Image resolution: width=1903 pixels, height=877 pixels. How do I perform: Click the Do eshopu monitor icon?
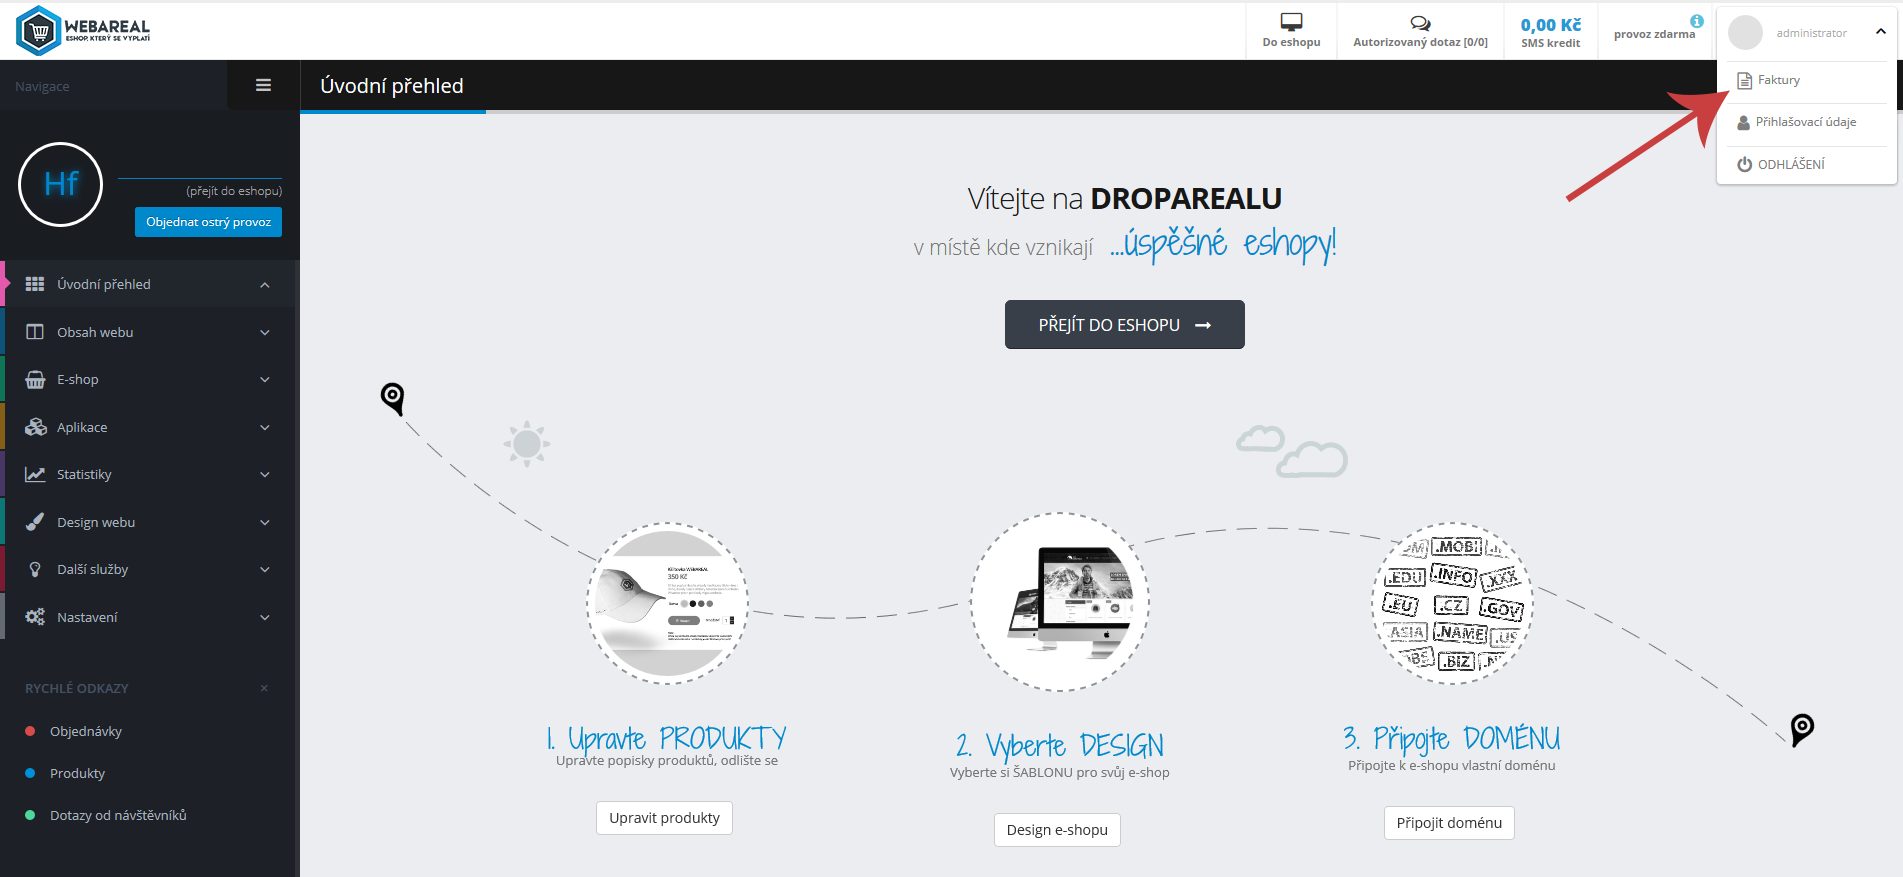(1291, 21)
